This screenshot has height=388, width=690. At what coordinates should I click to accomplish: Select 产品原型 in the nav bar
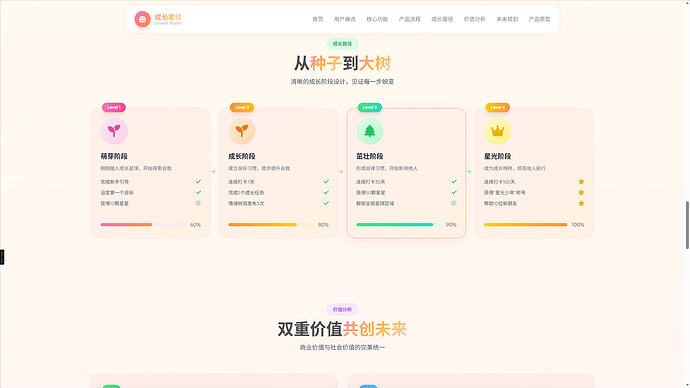pyautogui.click(x=540, y=19)
